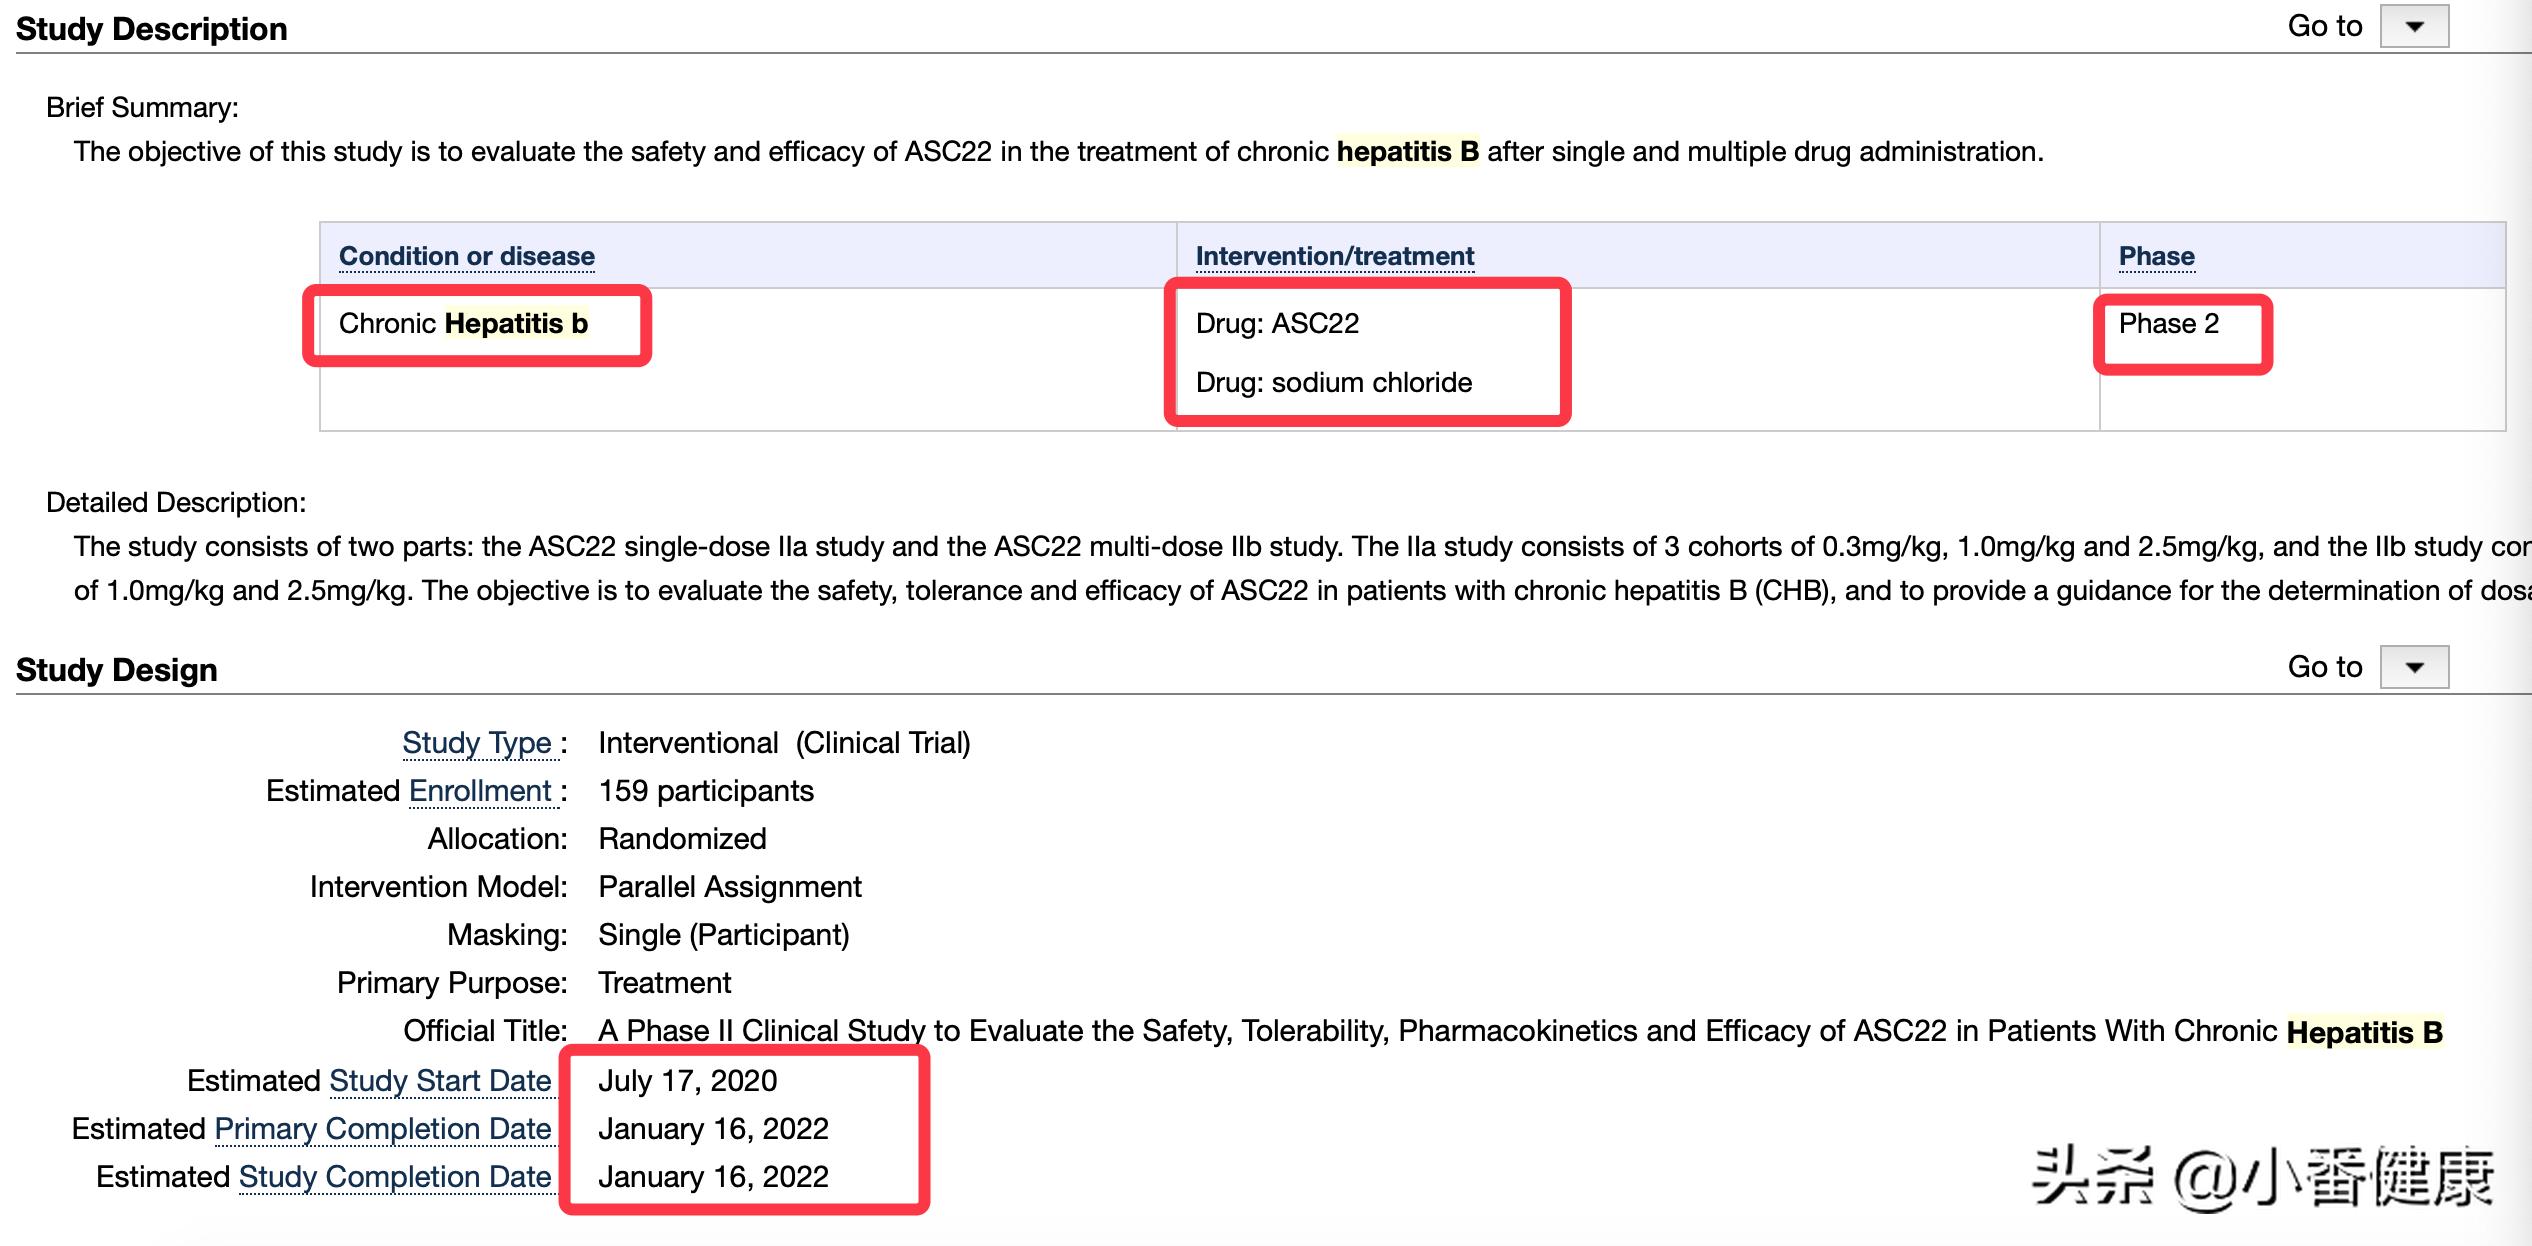Click the Study Description section heading
Screen dimensions: 2532x1246
(151, 28)
